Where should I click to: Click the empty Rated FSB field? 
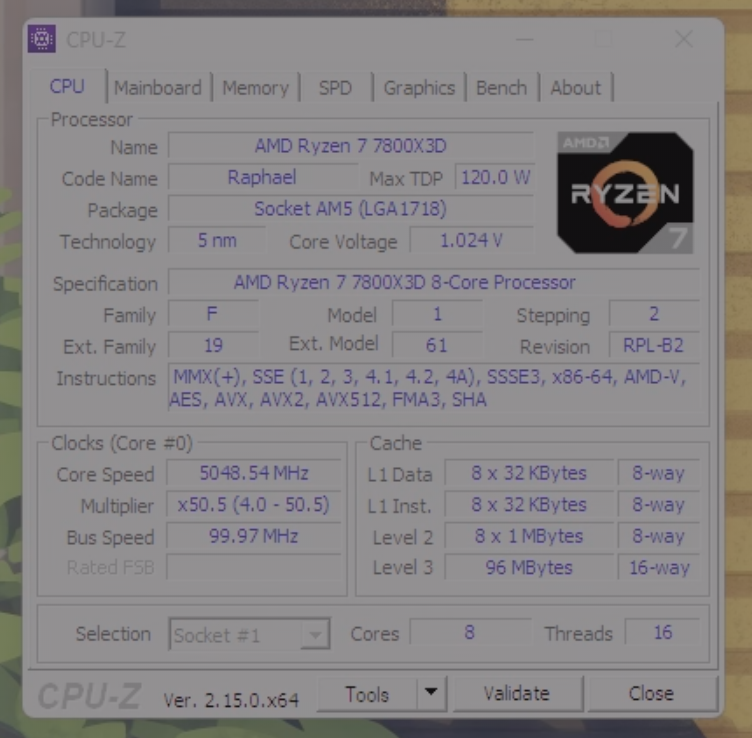pyautogui.click(x=254, y=567)
